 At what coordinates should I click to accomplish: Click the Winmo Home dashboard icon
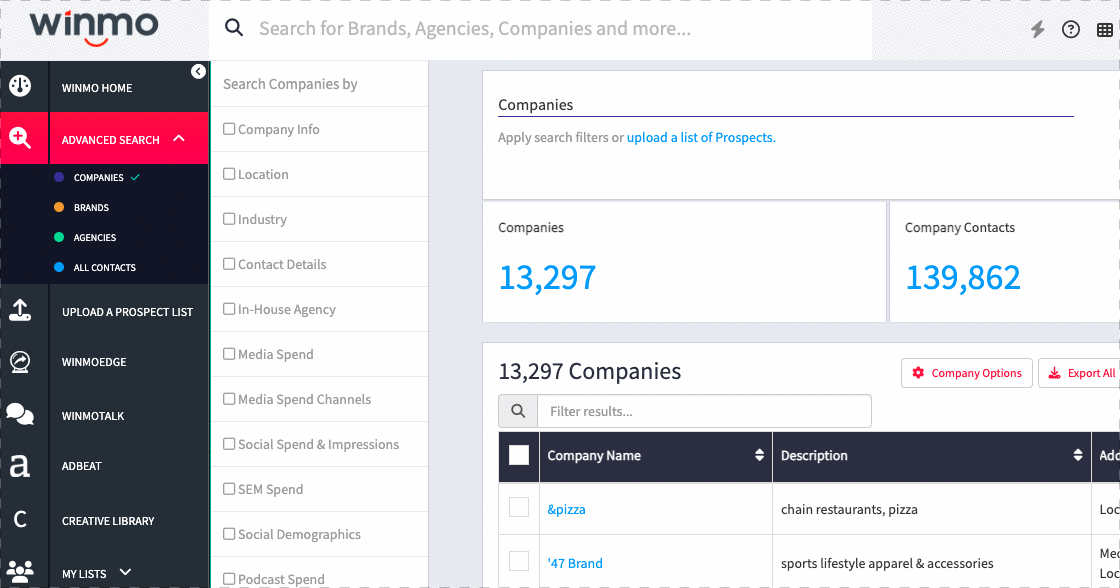coord(20,86)
